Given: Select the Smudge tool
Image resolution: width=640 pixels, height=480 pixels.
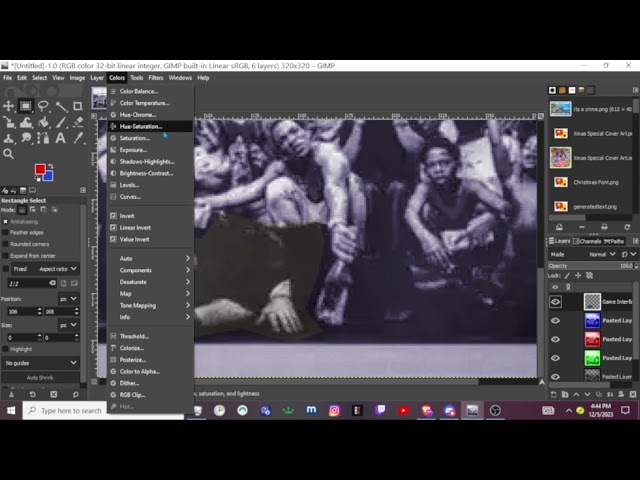Looking at the screenshot, I should [x=26, y=138].
